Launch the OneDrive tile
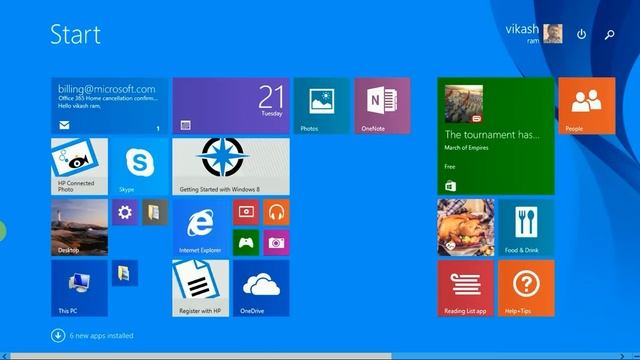 (261, 288)
